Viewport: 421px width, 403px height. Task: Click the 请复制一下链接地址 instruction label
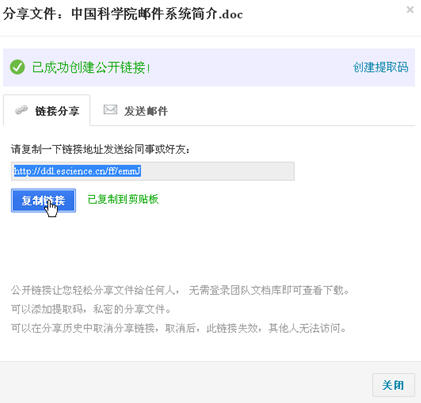[x=101, y=149]
